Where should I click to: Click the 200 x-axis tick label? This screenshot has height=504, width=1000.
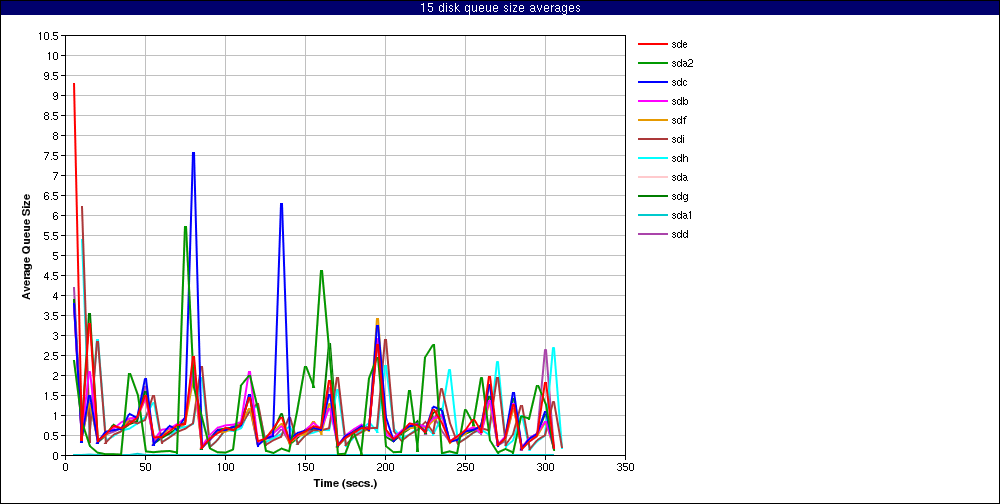coord(385,467)
